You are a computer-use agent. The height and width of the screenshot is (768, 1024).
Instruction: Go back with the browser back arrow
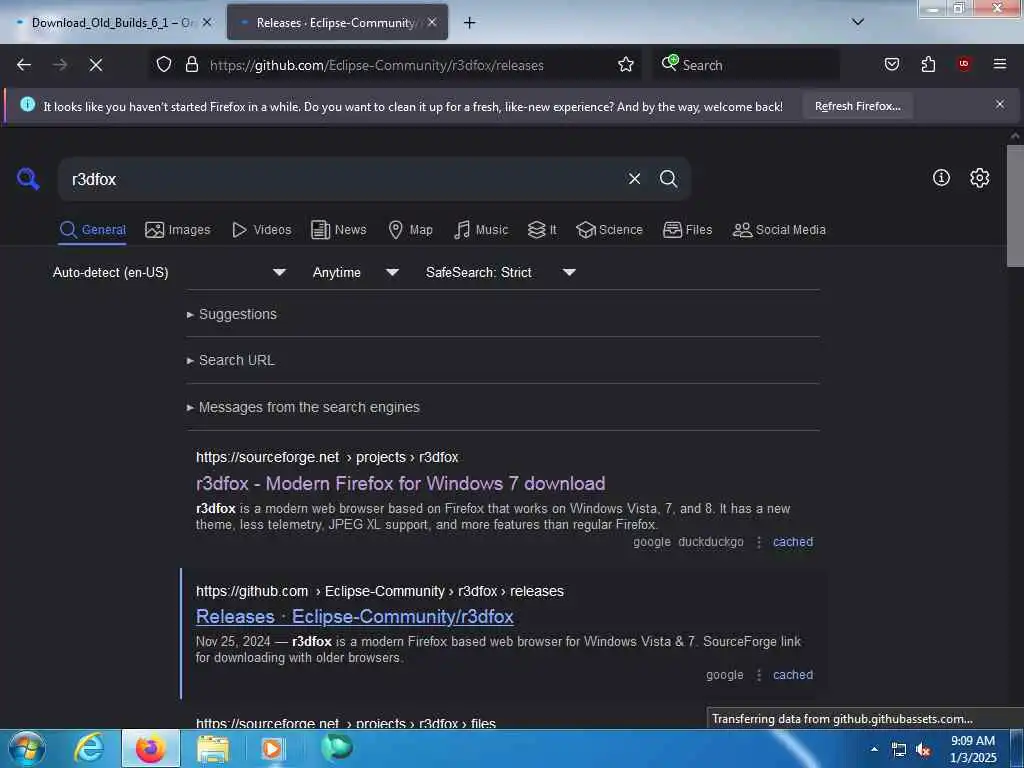click(24, 65)
